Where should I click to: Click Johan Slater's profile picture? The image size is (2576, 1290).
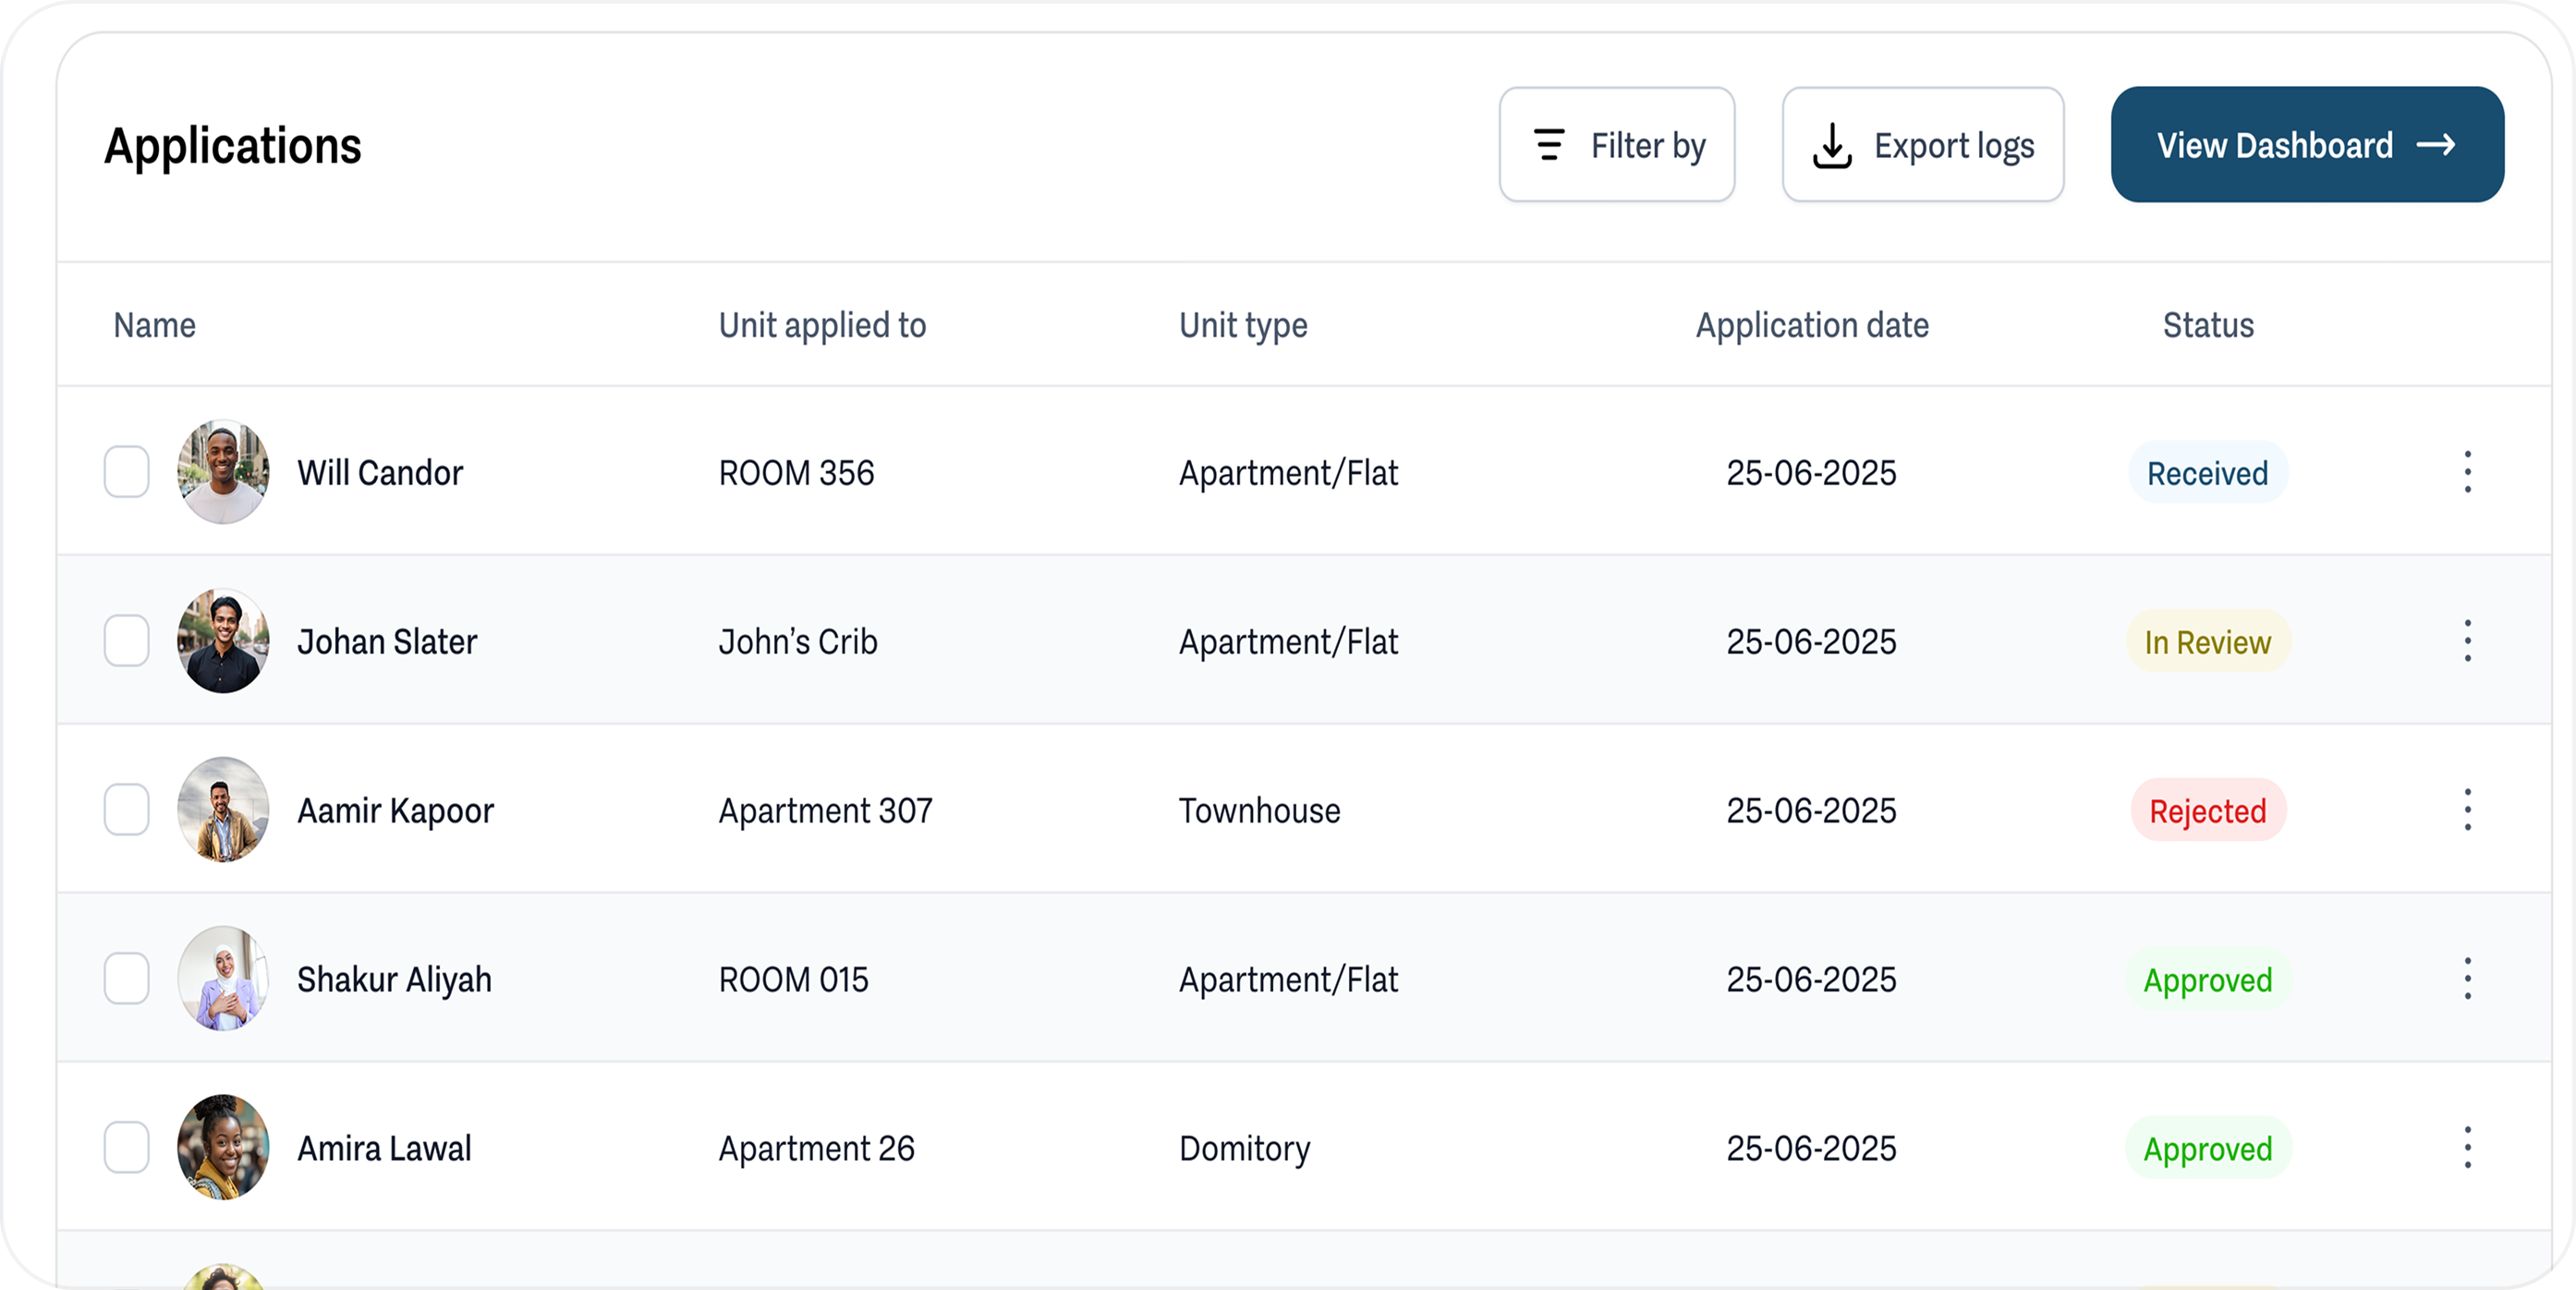point(223,641)
